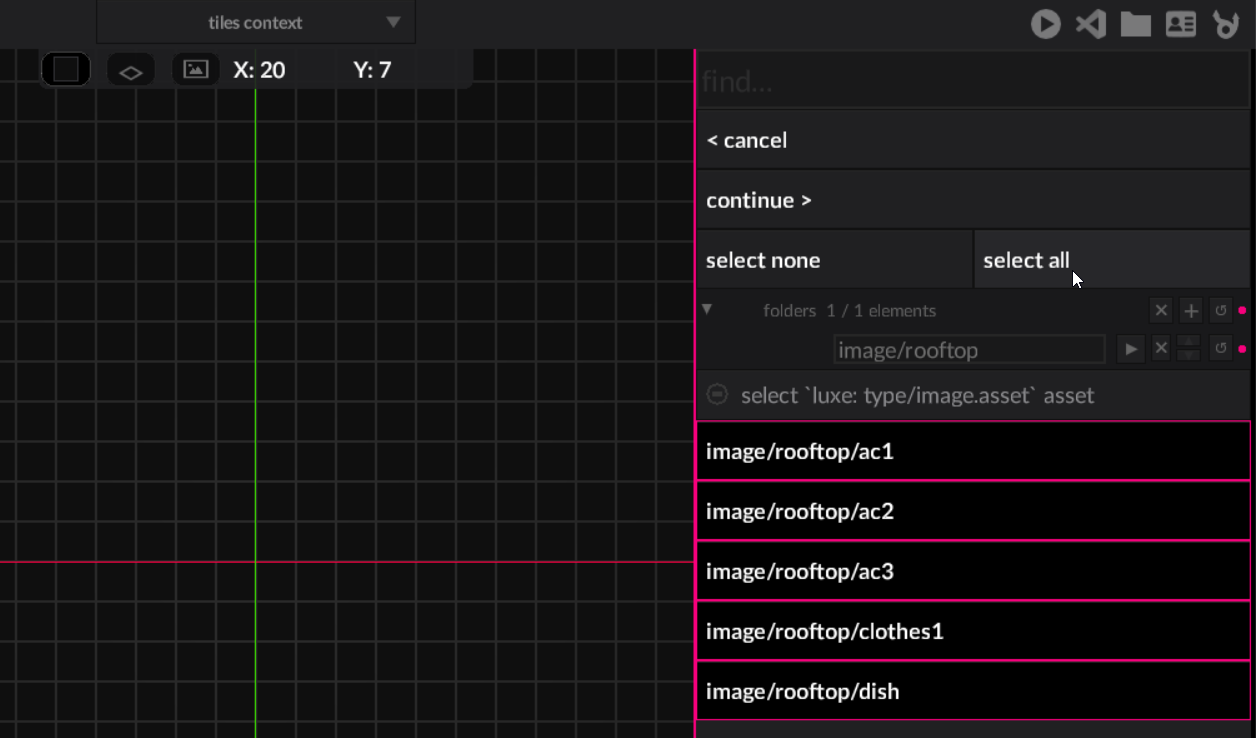
Task: Open the project folder icon
Action: 1136,24
